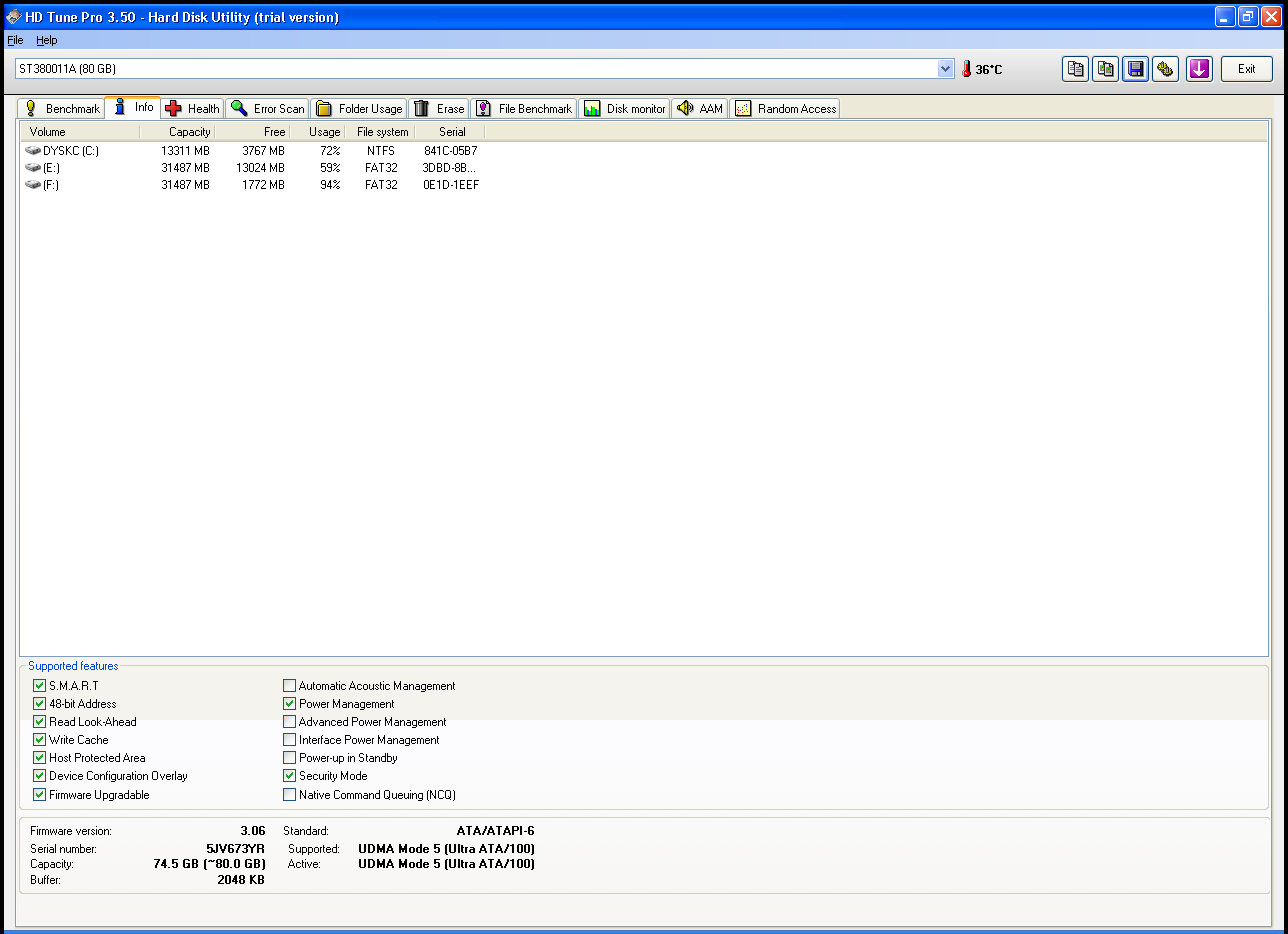This screenshot has width=1288, height=934.
Task: Click the NTFS file system cell
Action: pyautogui.click(x=381, y=151)
